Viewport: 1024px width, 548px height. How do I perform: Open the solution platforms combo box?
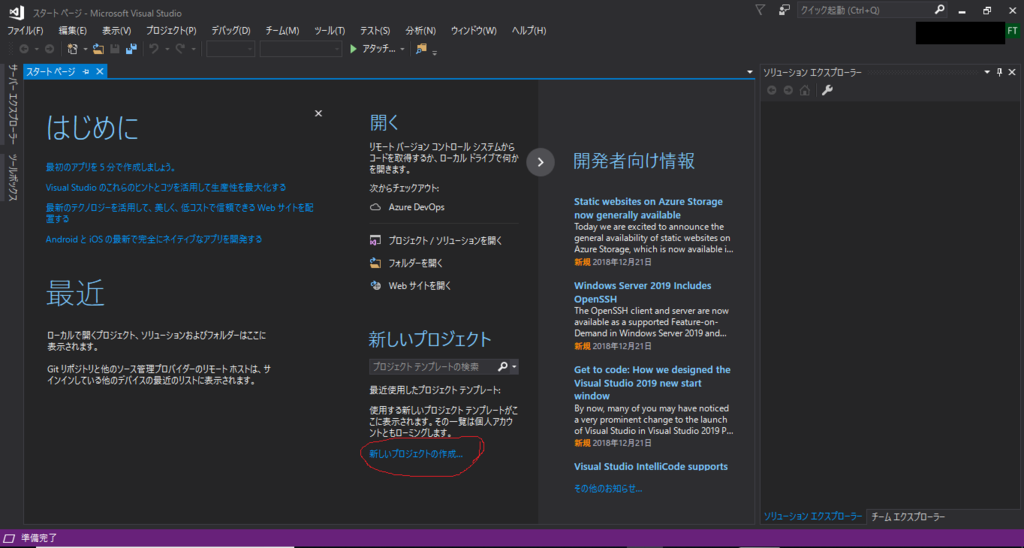[300, 49]
